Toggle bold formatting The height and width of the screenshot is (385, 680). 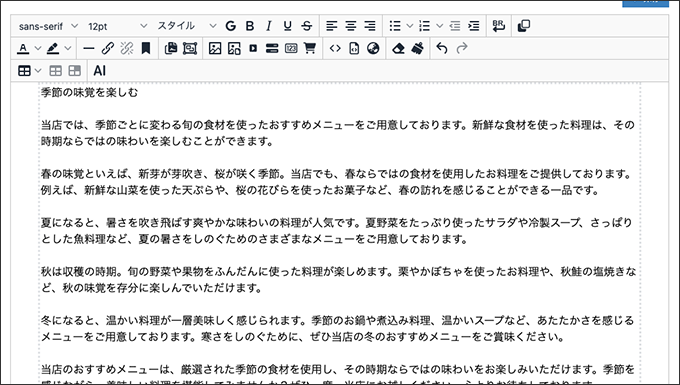point(250,26)
